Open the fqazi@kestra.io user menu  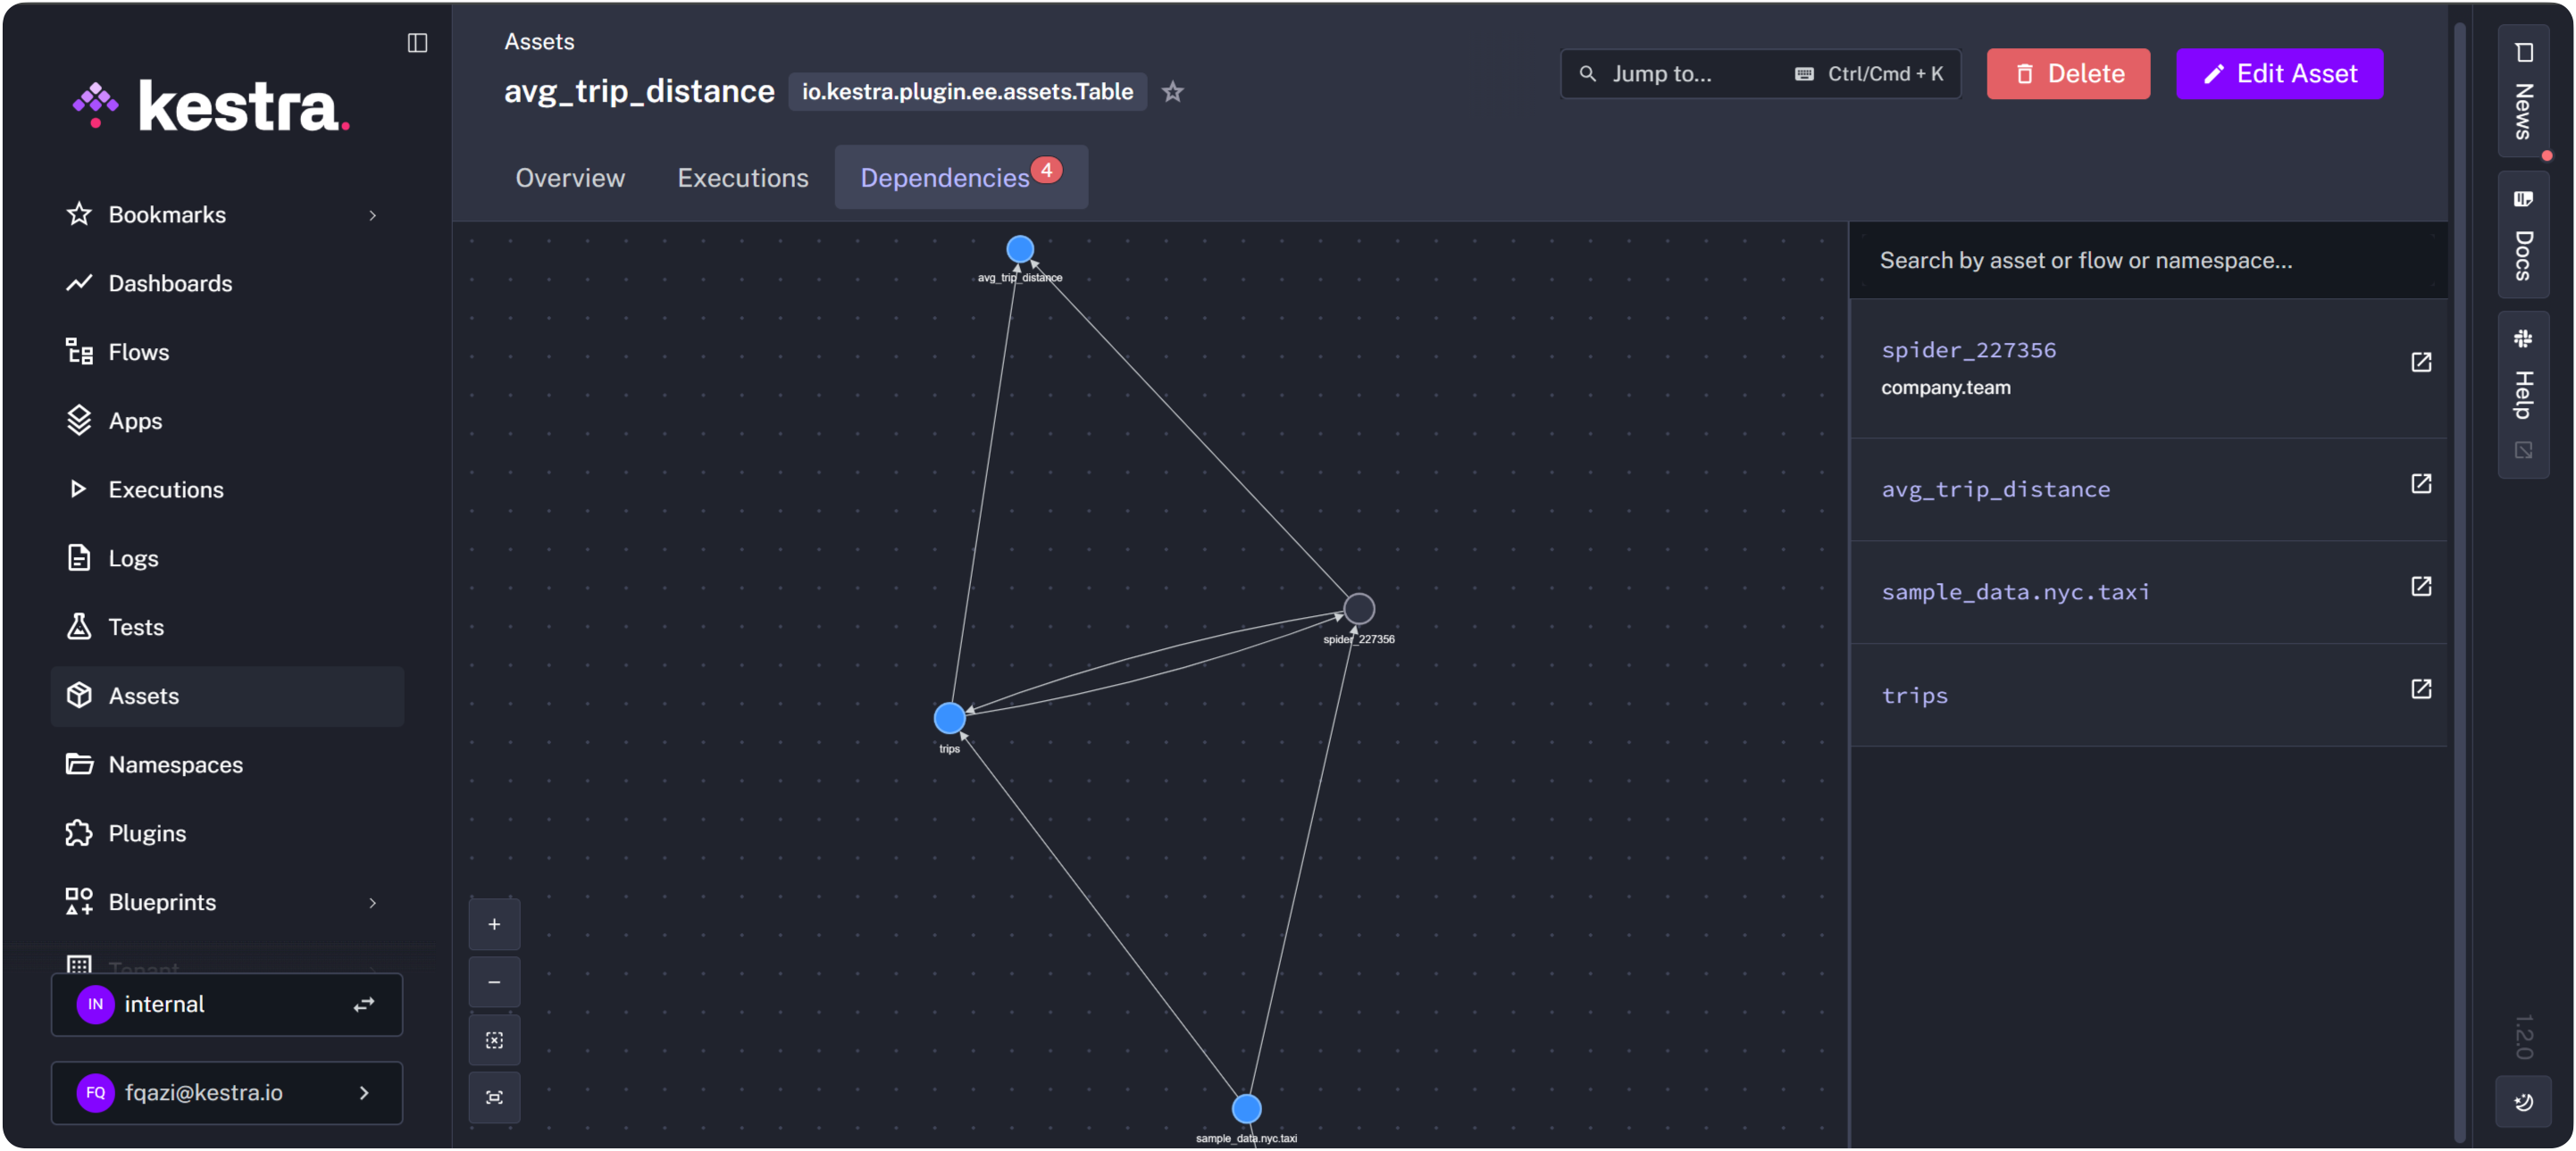pyautogui.click(x=227, y=1092)
